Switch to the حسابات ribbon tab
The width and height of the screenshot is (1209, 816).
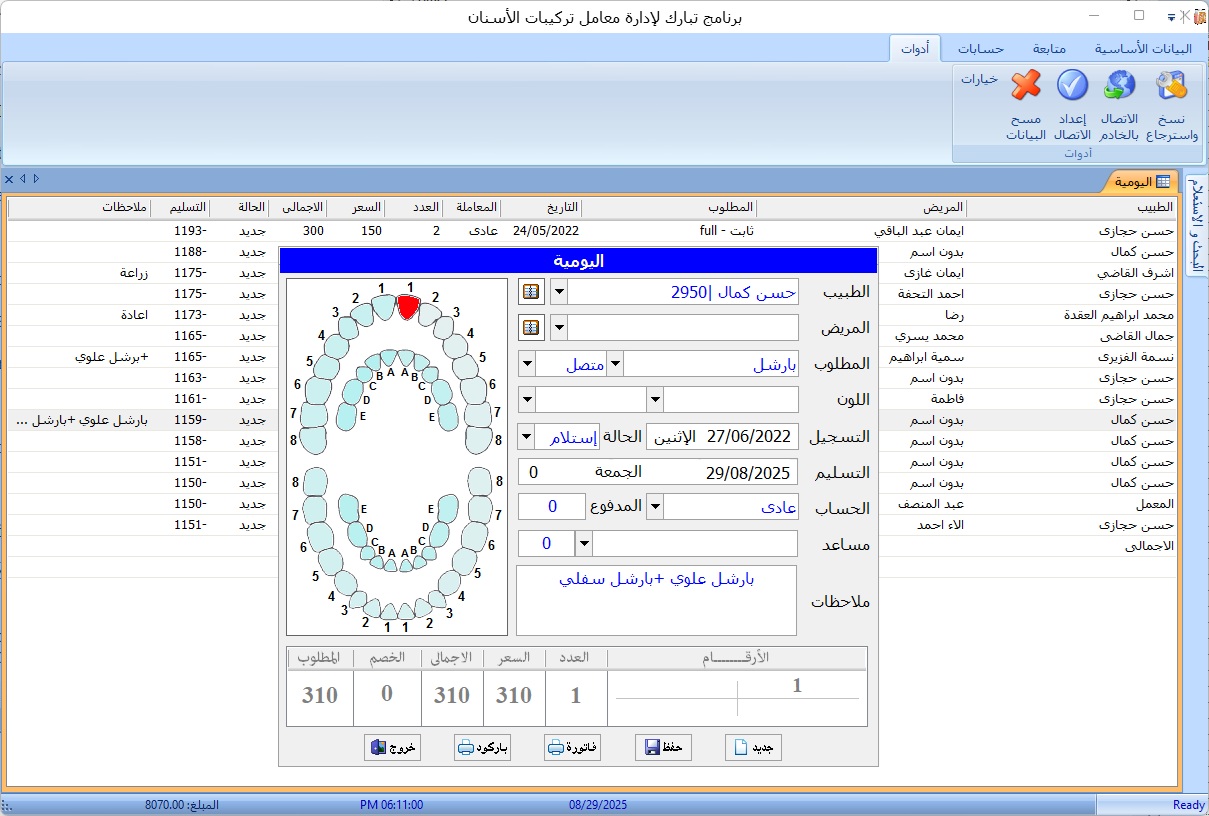[980, 49]
